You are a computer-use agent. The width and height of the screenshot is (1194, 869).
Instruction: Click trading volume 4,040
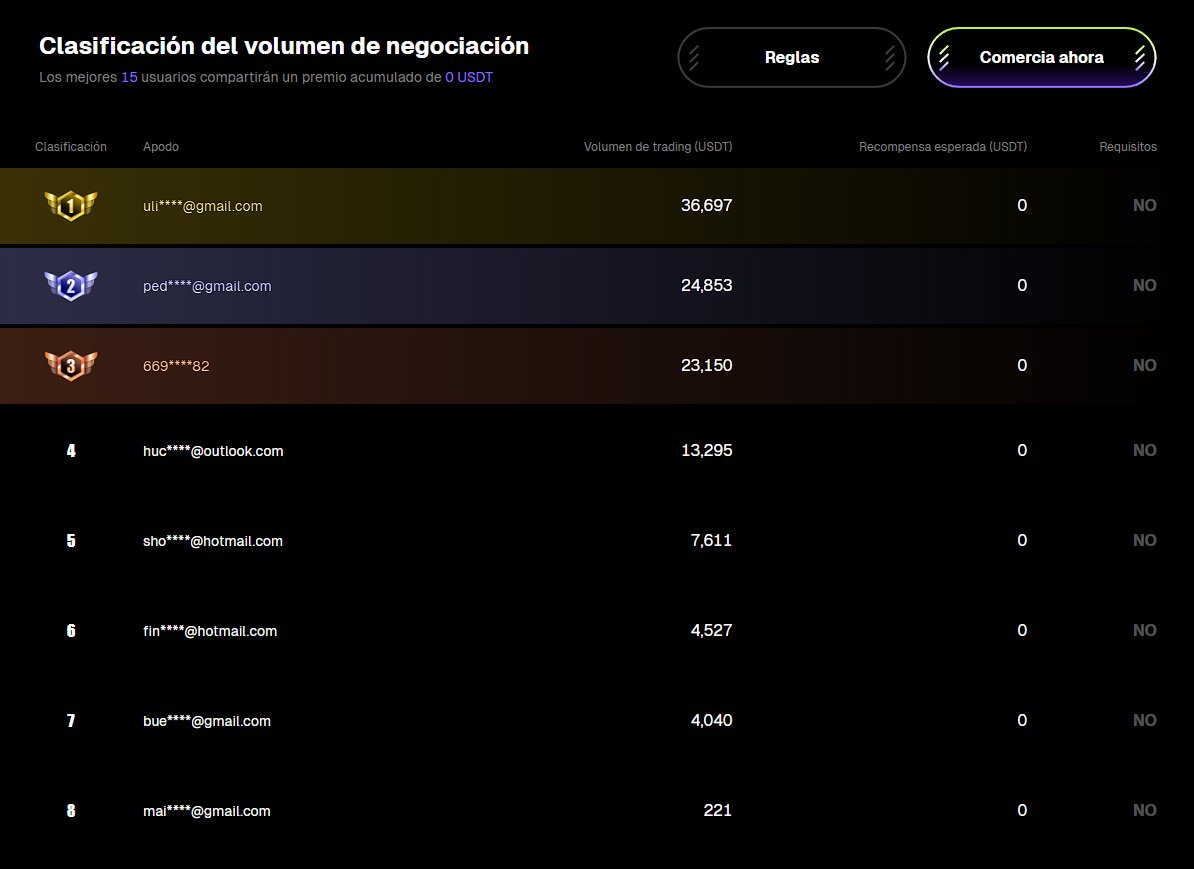pyautogui.click(x=711, y=720)
